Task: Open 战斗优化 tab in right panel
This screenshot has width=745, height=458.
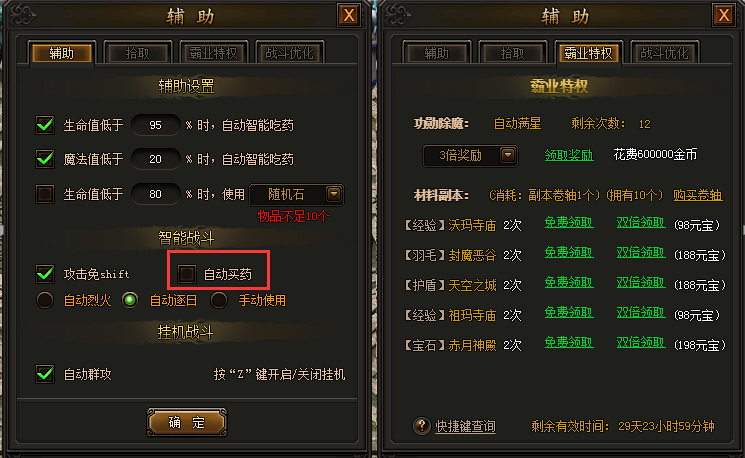Action: 664,53
